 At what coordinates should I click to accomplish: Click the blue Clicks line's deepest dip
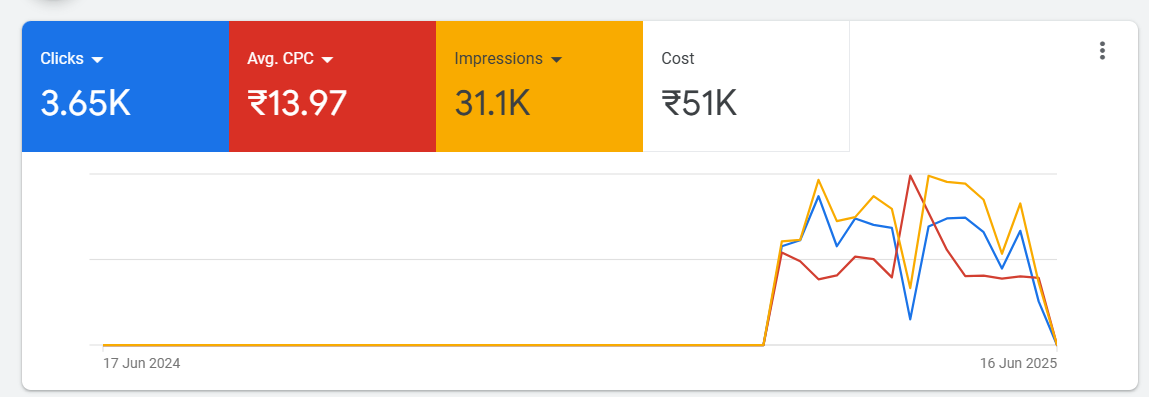tap(910, 319)
